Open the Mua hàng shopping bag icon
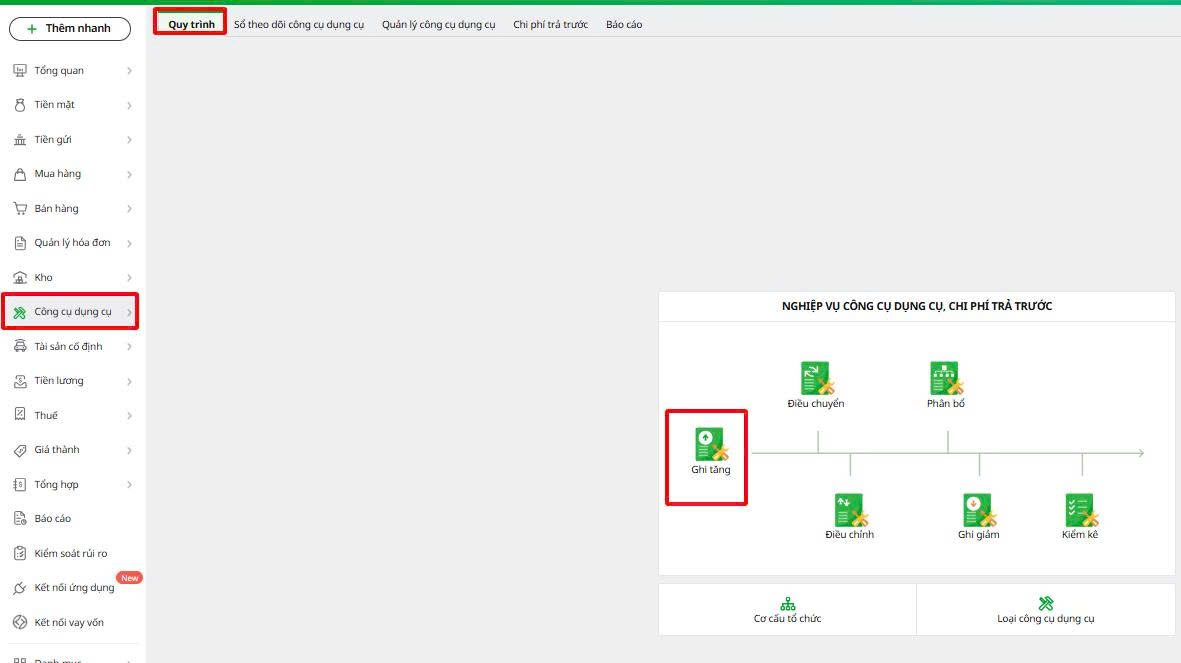The image size is (1181, 663). point(20,174)
